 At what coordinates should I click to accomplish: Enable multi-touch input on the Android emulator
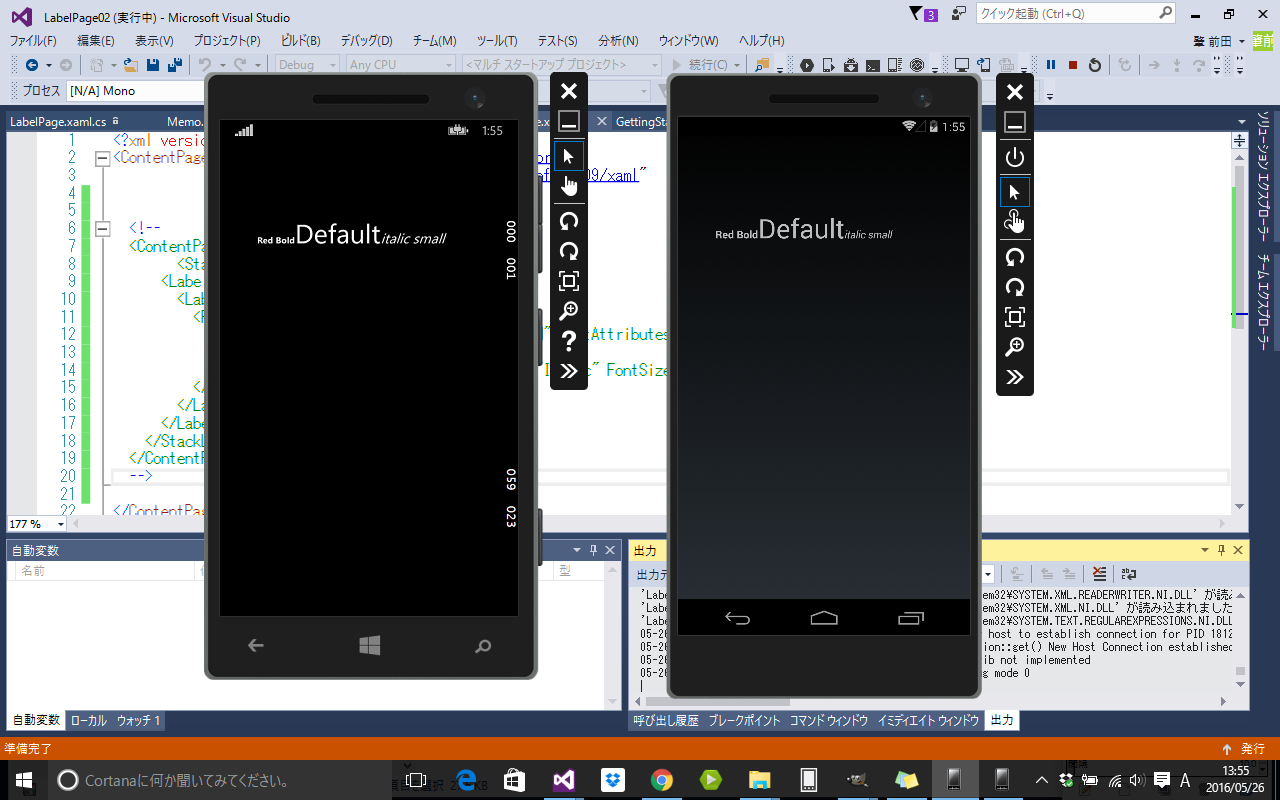click(1014, 221)
